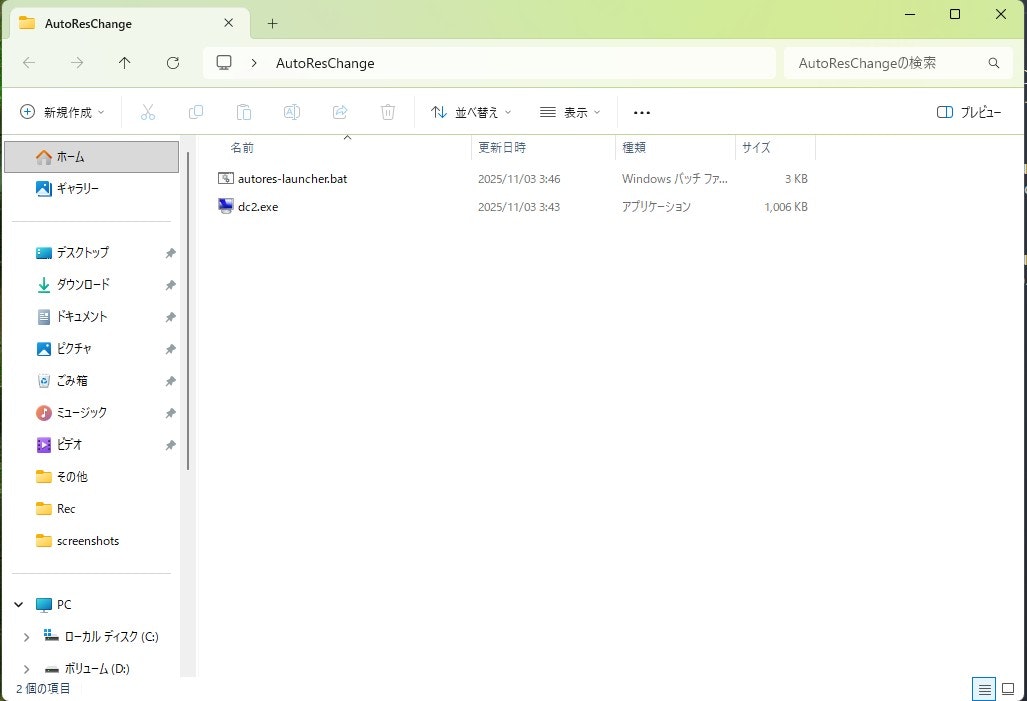Click chevron before AutoResChange in address bar
This screenshot has height=701, width=1027.
coord(253,63)
